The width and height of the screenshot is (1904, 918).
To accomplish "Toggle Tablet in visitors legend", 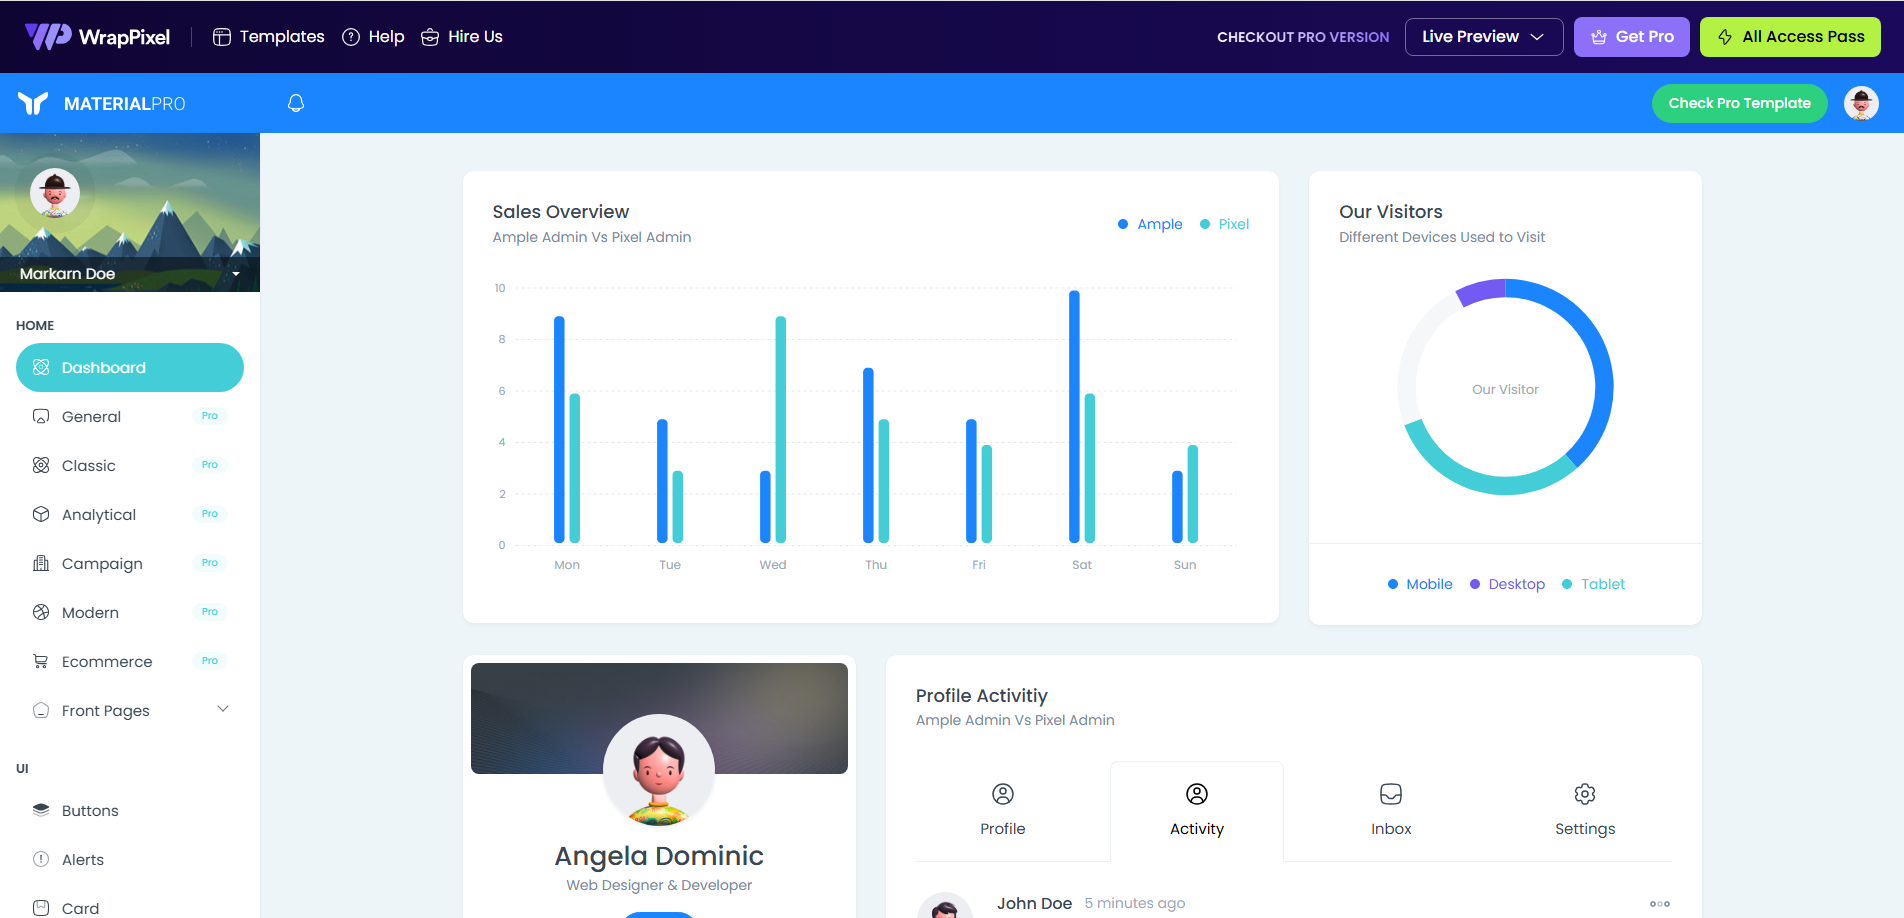I will click(1593, 584).
